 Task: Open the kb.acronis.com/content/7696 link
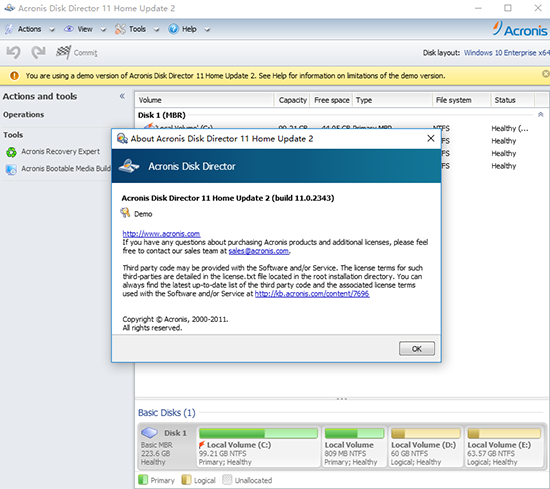(x=312, y=294)
